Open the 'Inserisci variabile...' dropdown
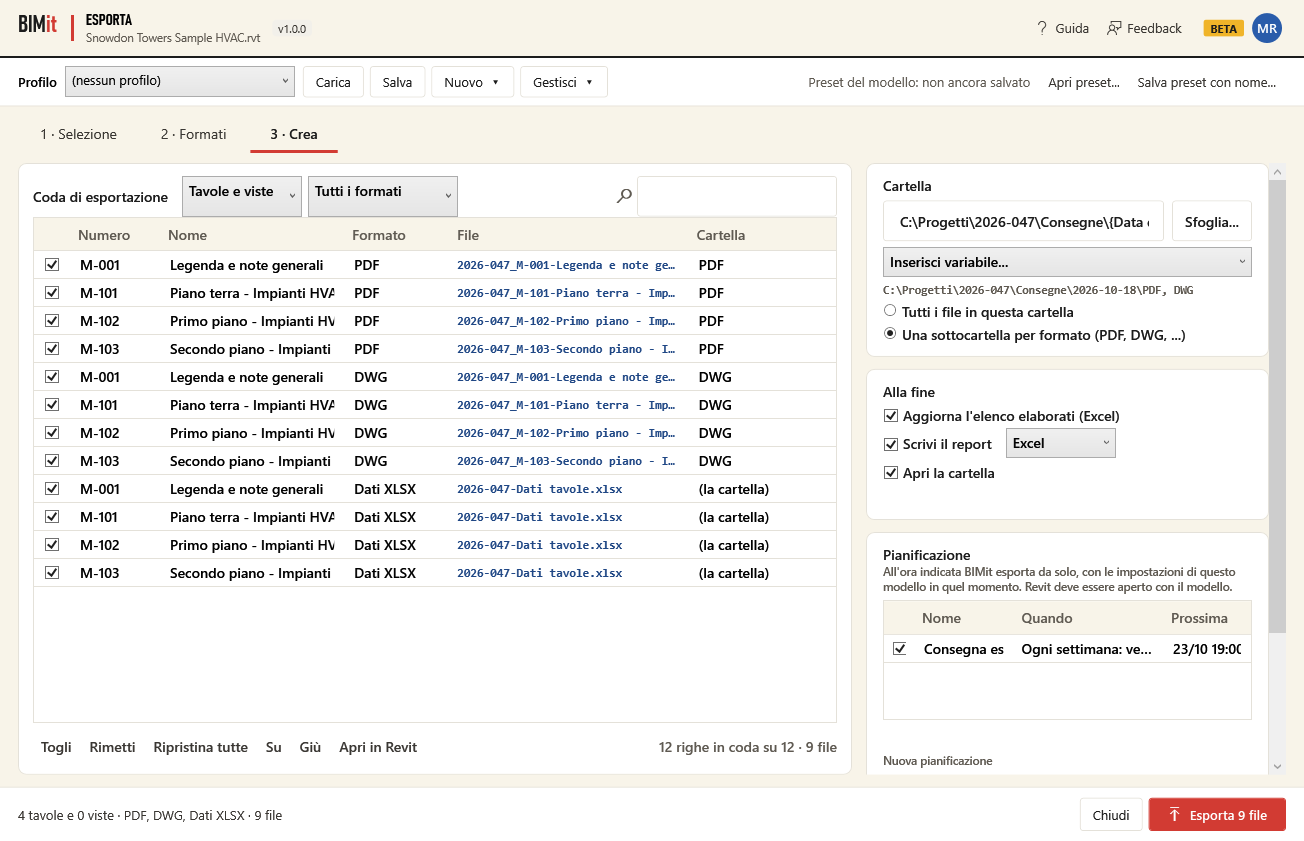 (1067, 262)
